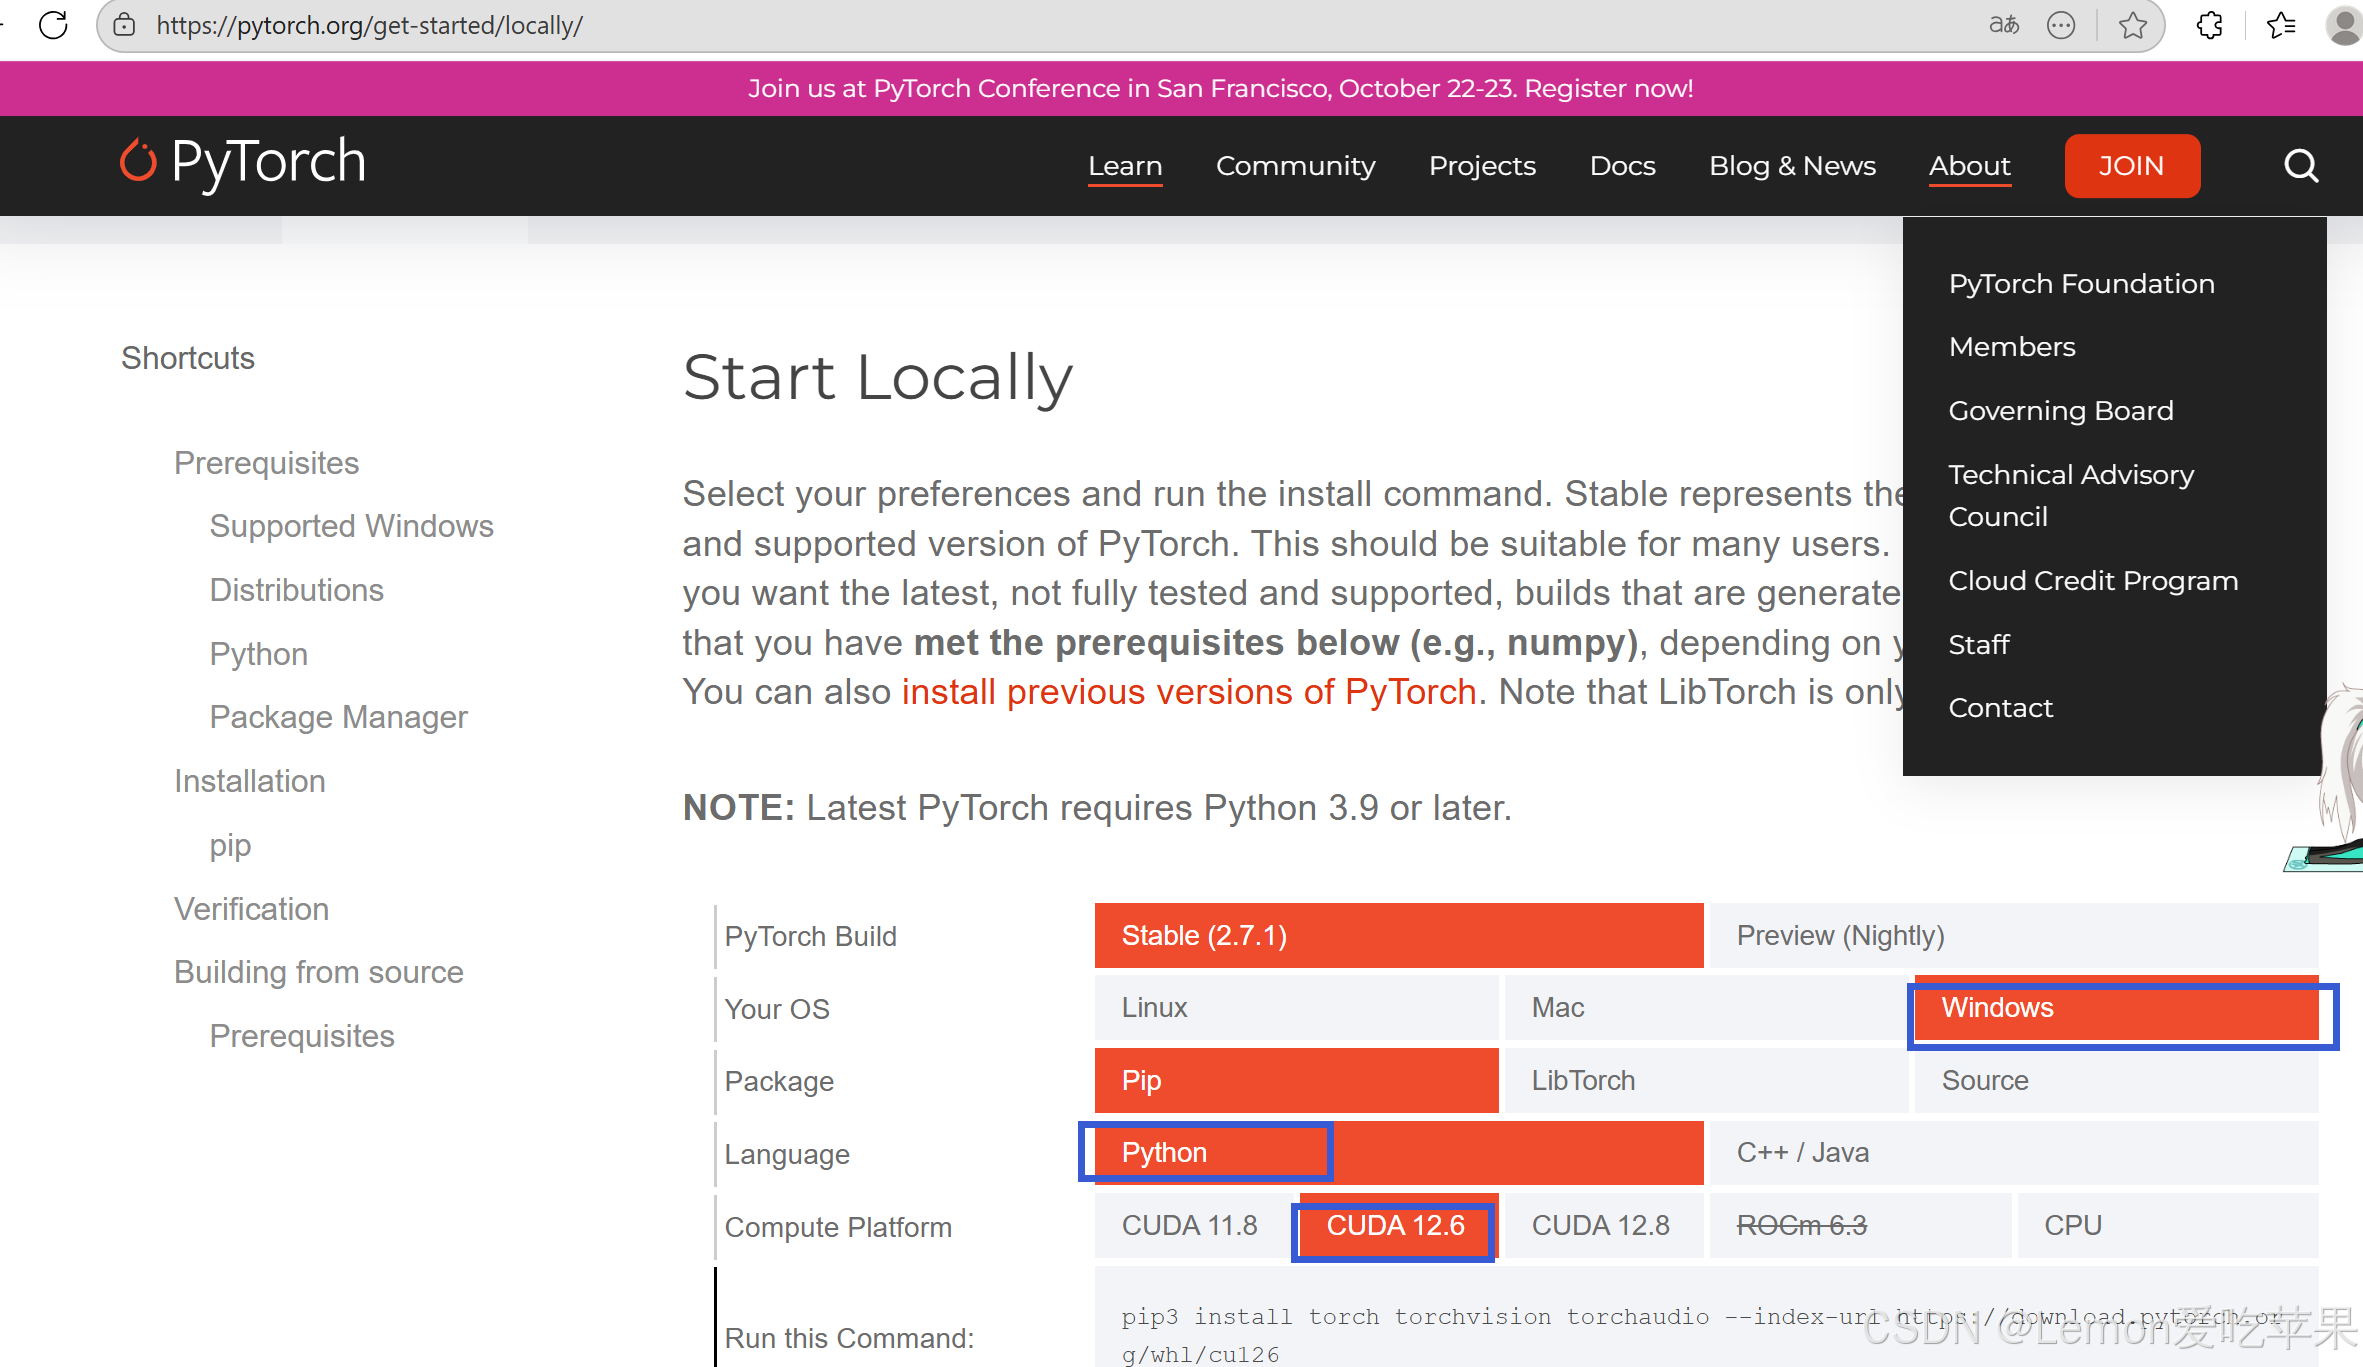Select Members in About dropdown
The height and width of the screenshot is (1367, 2363).
click(2012, 347)
